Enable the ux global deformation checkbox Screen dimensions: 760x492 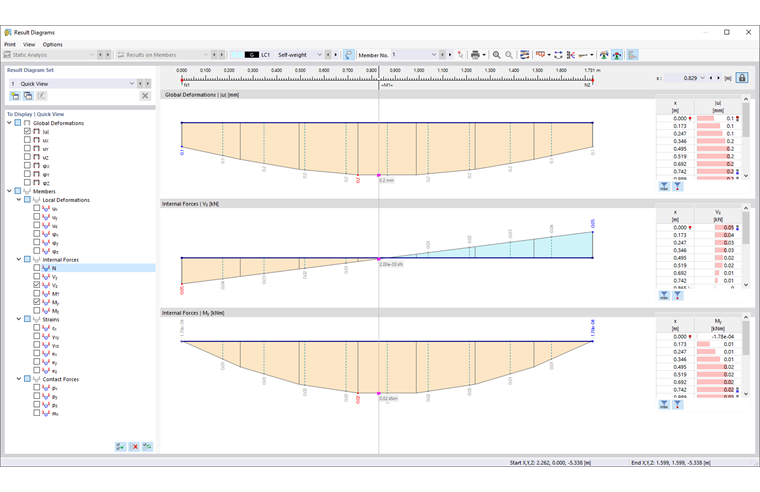click(28, 140)
